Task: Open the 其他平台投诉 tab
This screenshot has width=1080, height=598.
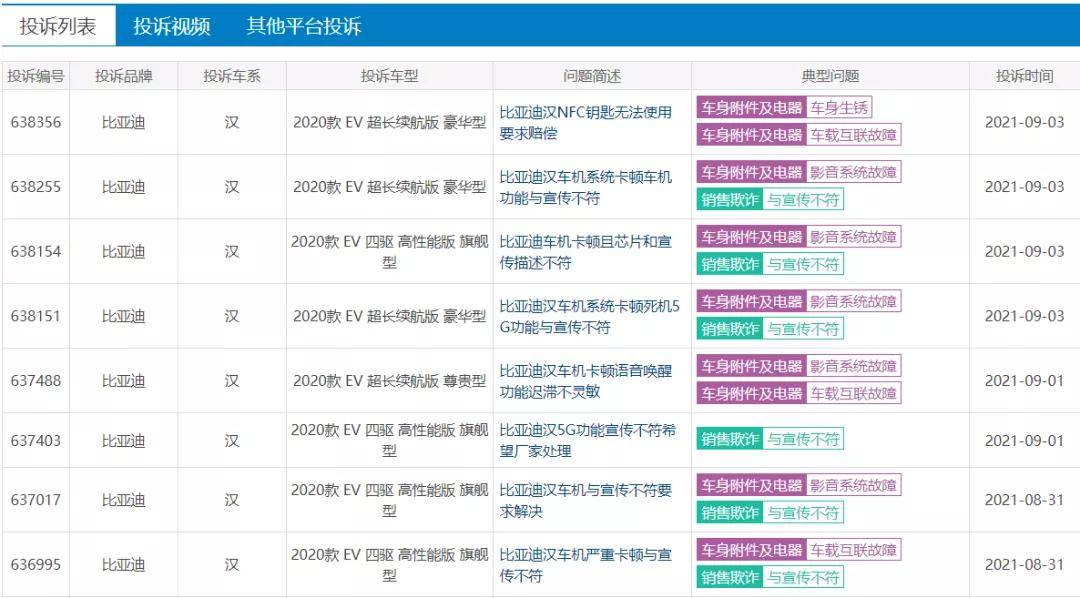Action: [304, 26]
